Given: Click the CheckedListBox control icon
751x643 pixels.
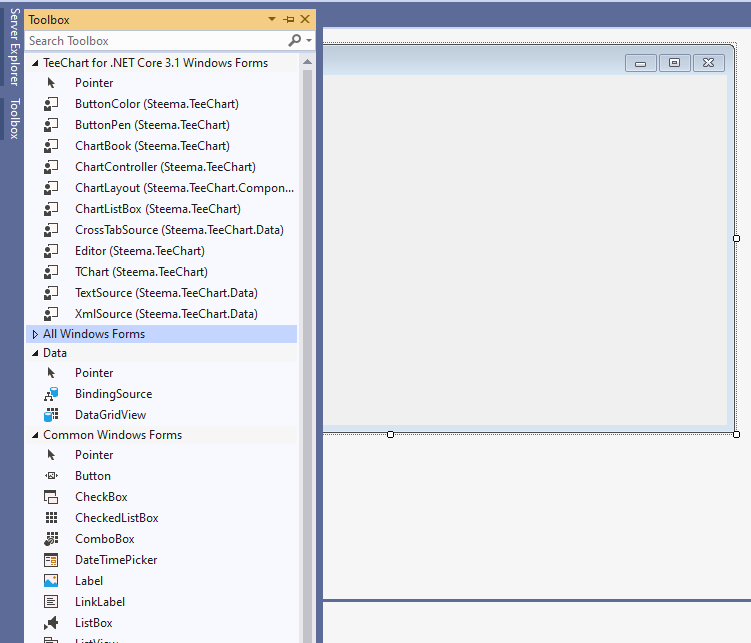Looking at the screenshot, I should coord(51,518).
